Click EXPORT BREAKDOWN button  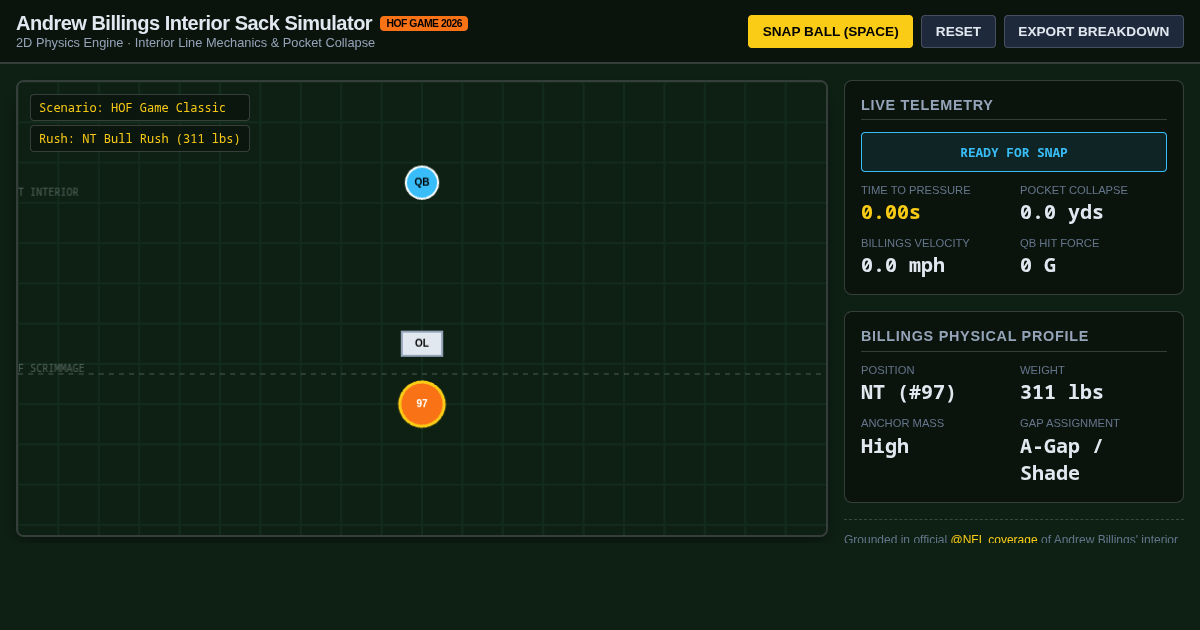tap(1093, 31)
